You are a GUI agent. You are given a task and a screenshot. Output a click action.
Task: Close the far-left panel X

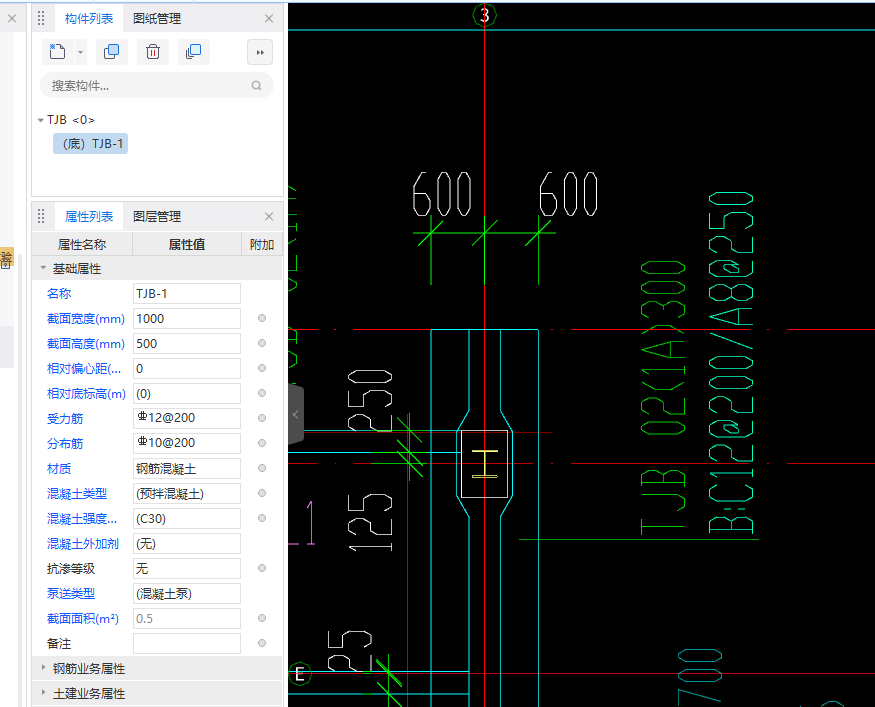12,18
